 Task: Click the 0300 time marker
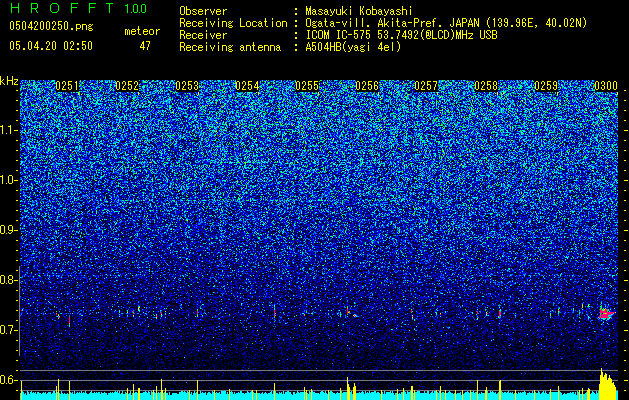[x=606, y=86]
